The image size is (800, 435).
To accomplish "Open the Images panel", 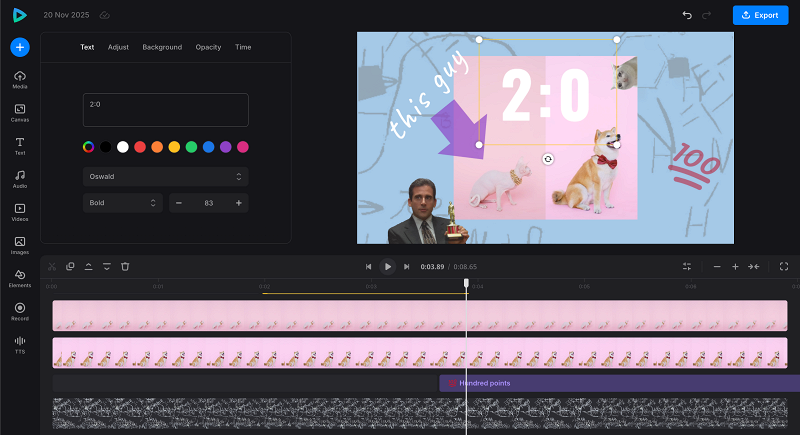I will [20, 246].
